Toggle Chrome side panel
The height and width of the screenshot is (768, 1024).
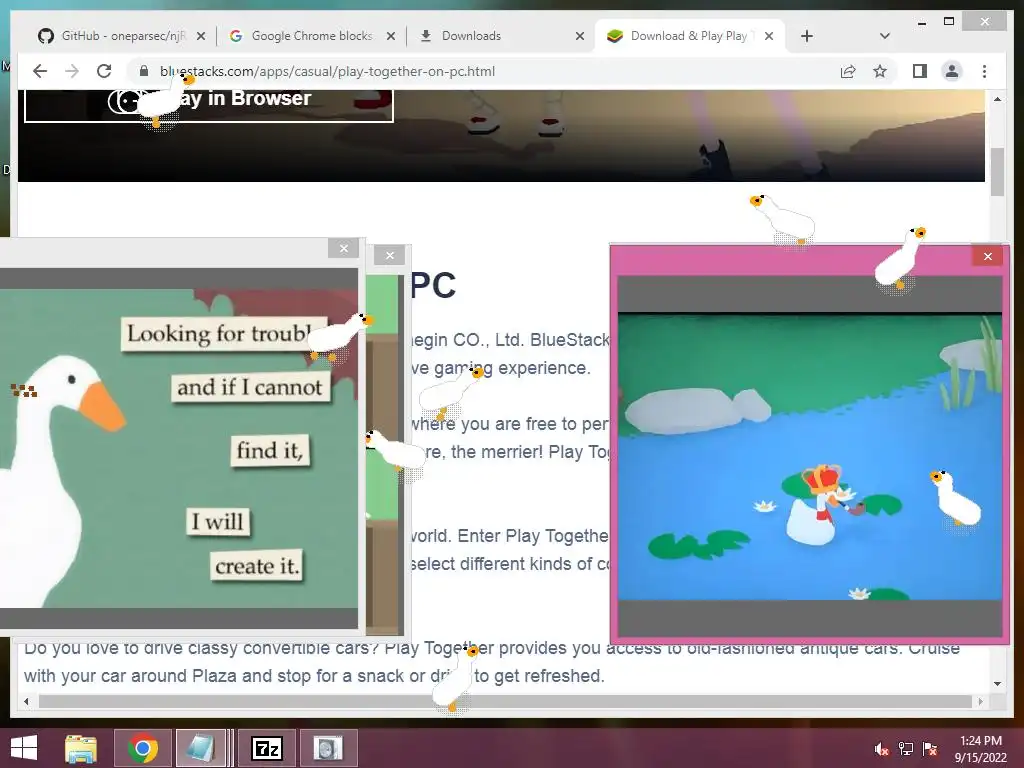pyautogui.click(x=920, y=71)
